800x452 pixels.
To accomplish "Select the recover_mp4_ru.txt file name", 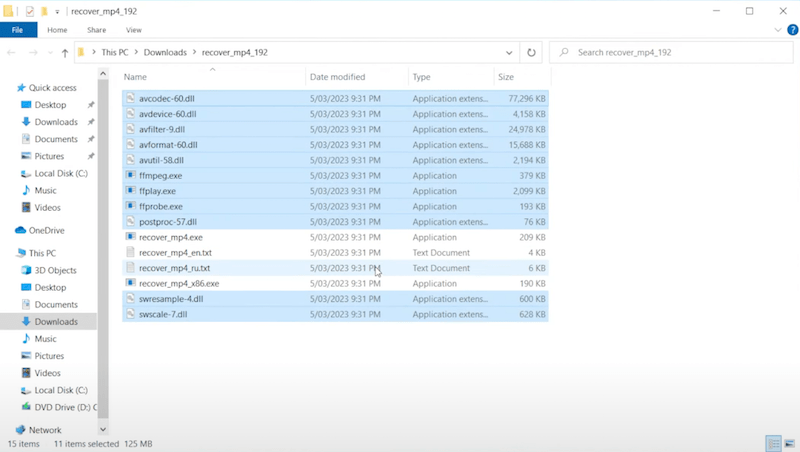I will (x=174, y=268).
